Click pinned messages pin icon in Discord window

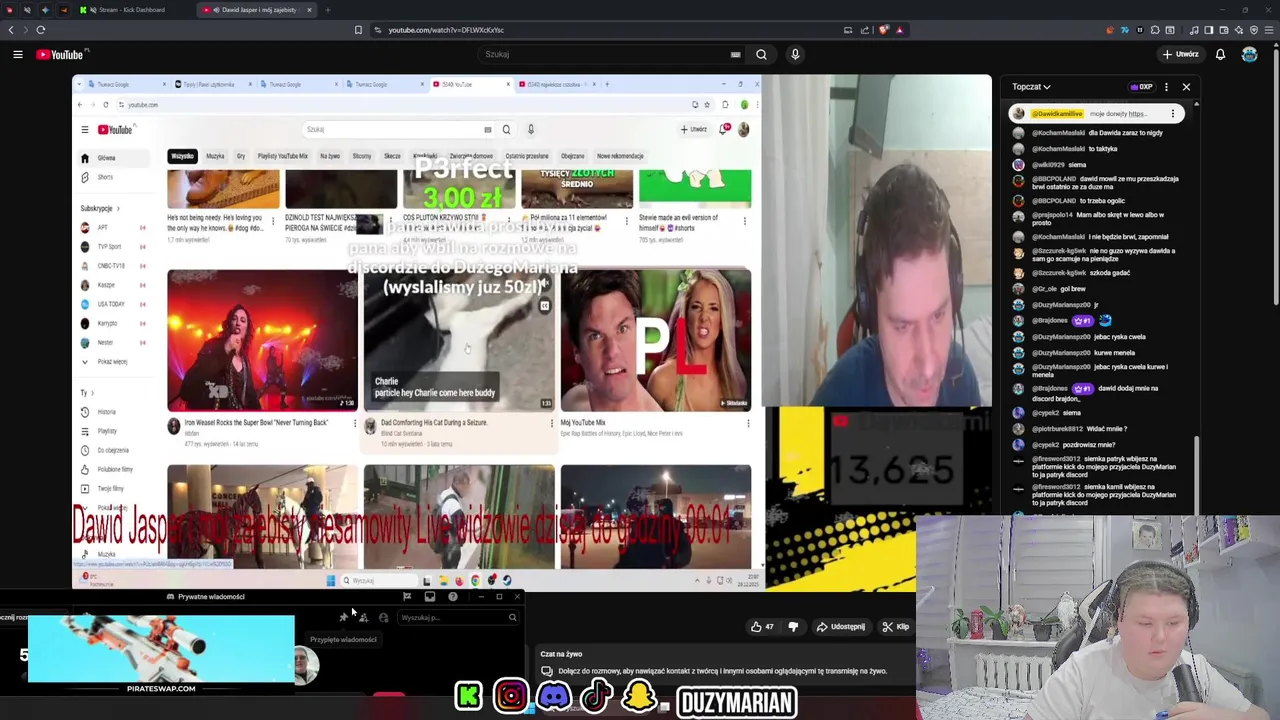click(x=343, y=617)
